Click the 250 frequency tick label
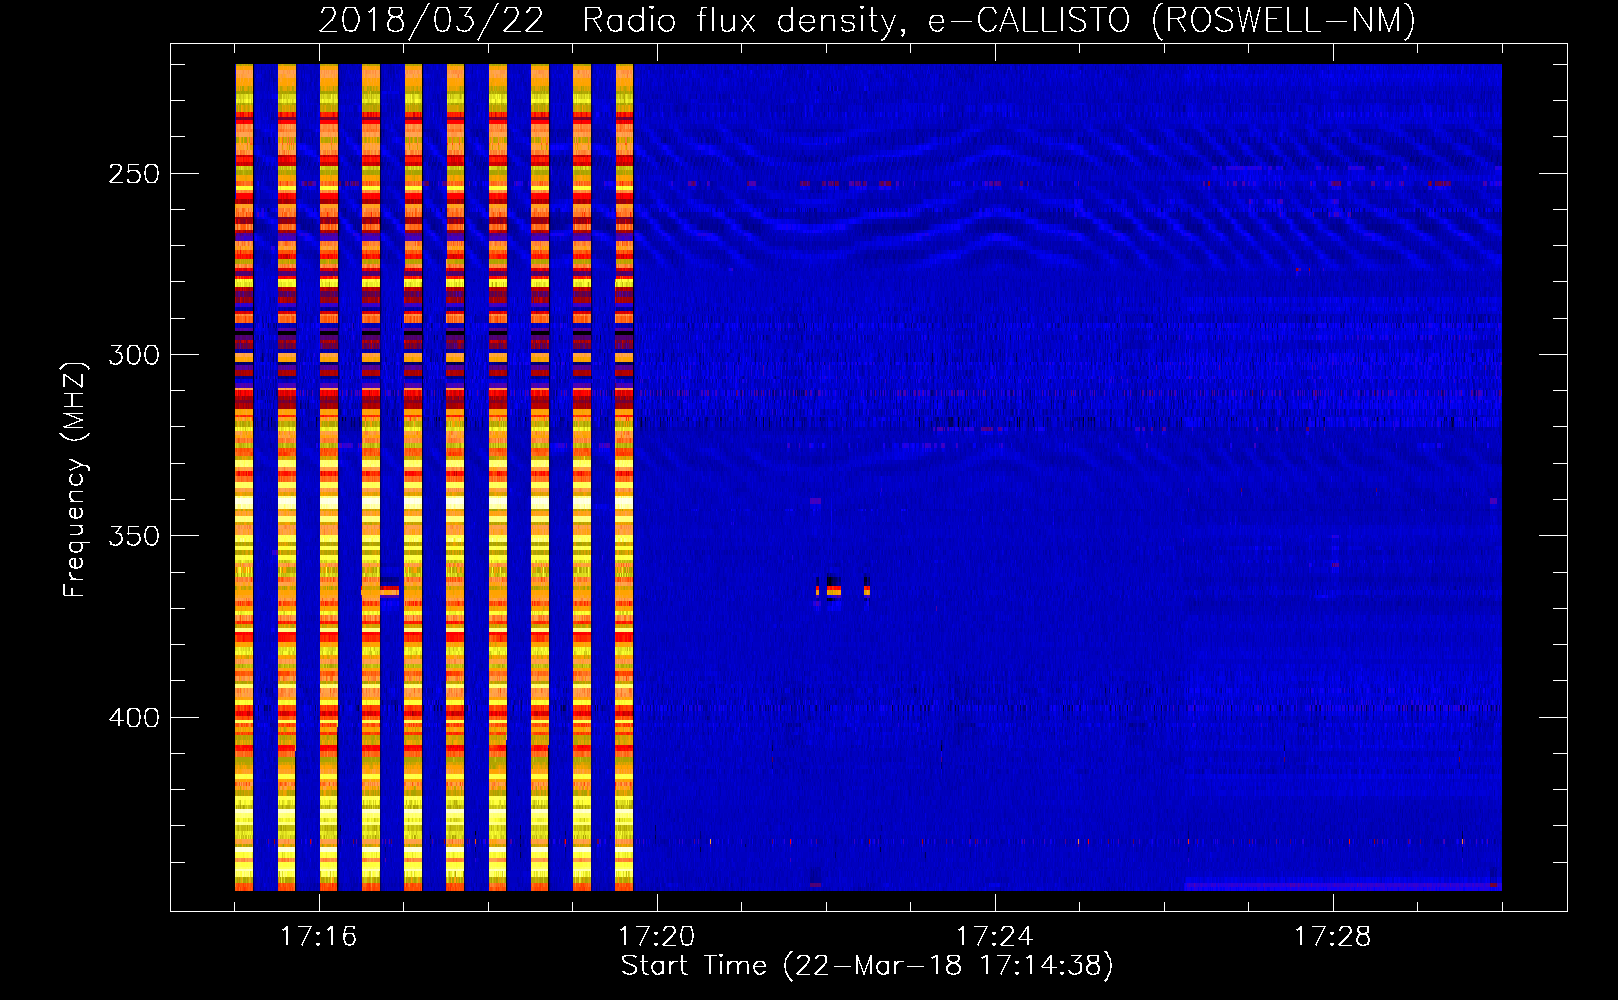The height and width of the screenshot is (1000, 1618). (x=134, y=174)
